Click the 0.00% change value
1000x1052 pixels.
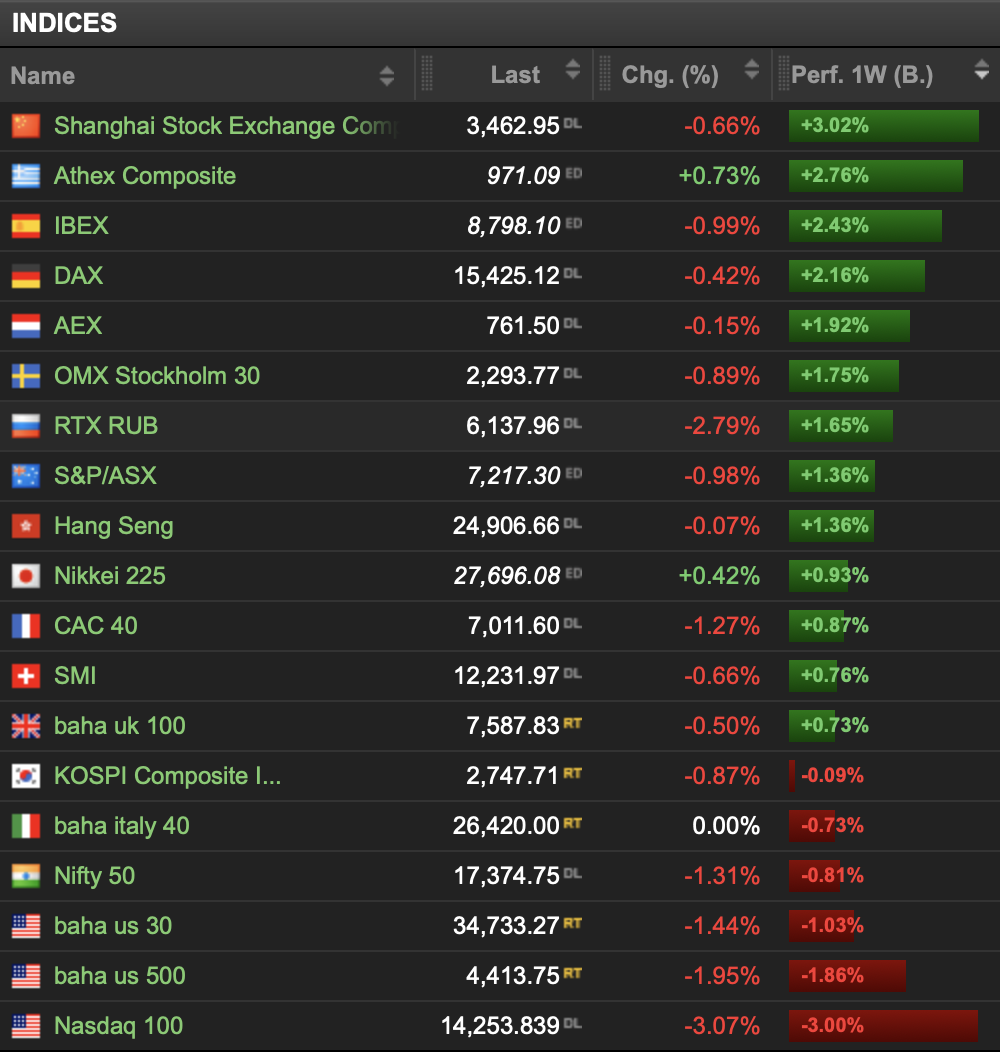726,826
